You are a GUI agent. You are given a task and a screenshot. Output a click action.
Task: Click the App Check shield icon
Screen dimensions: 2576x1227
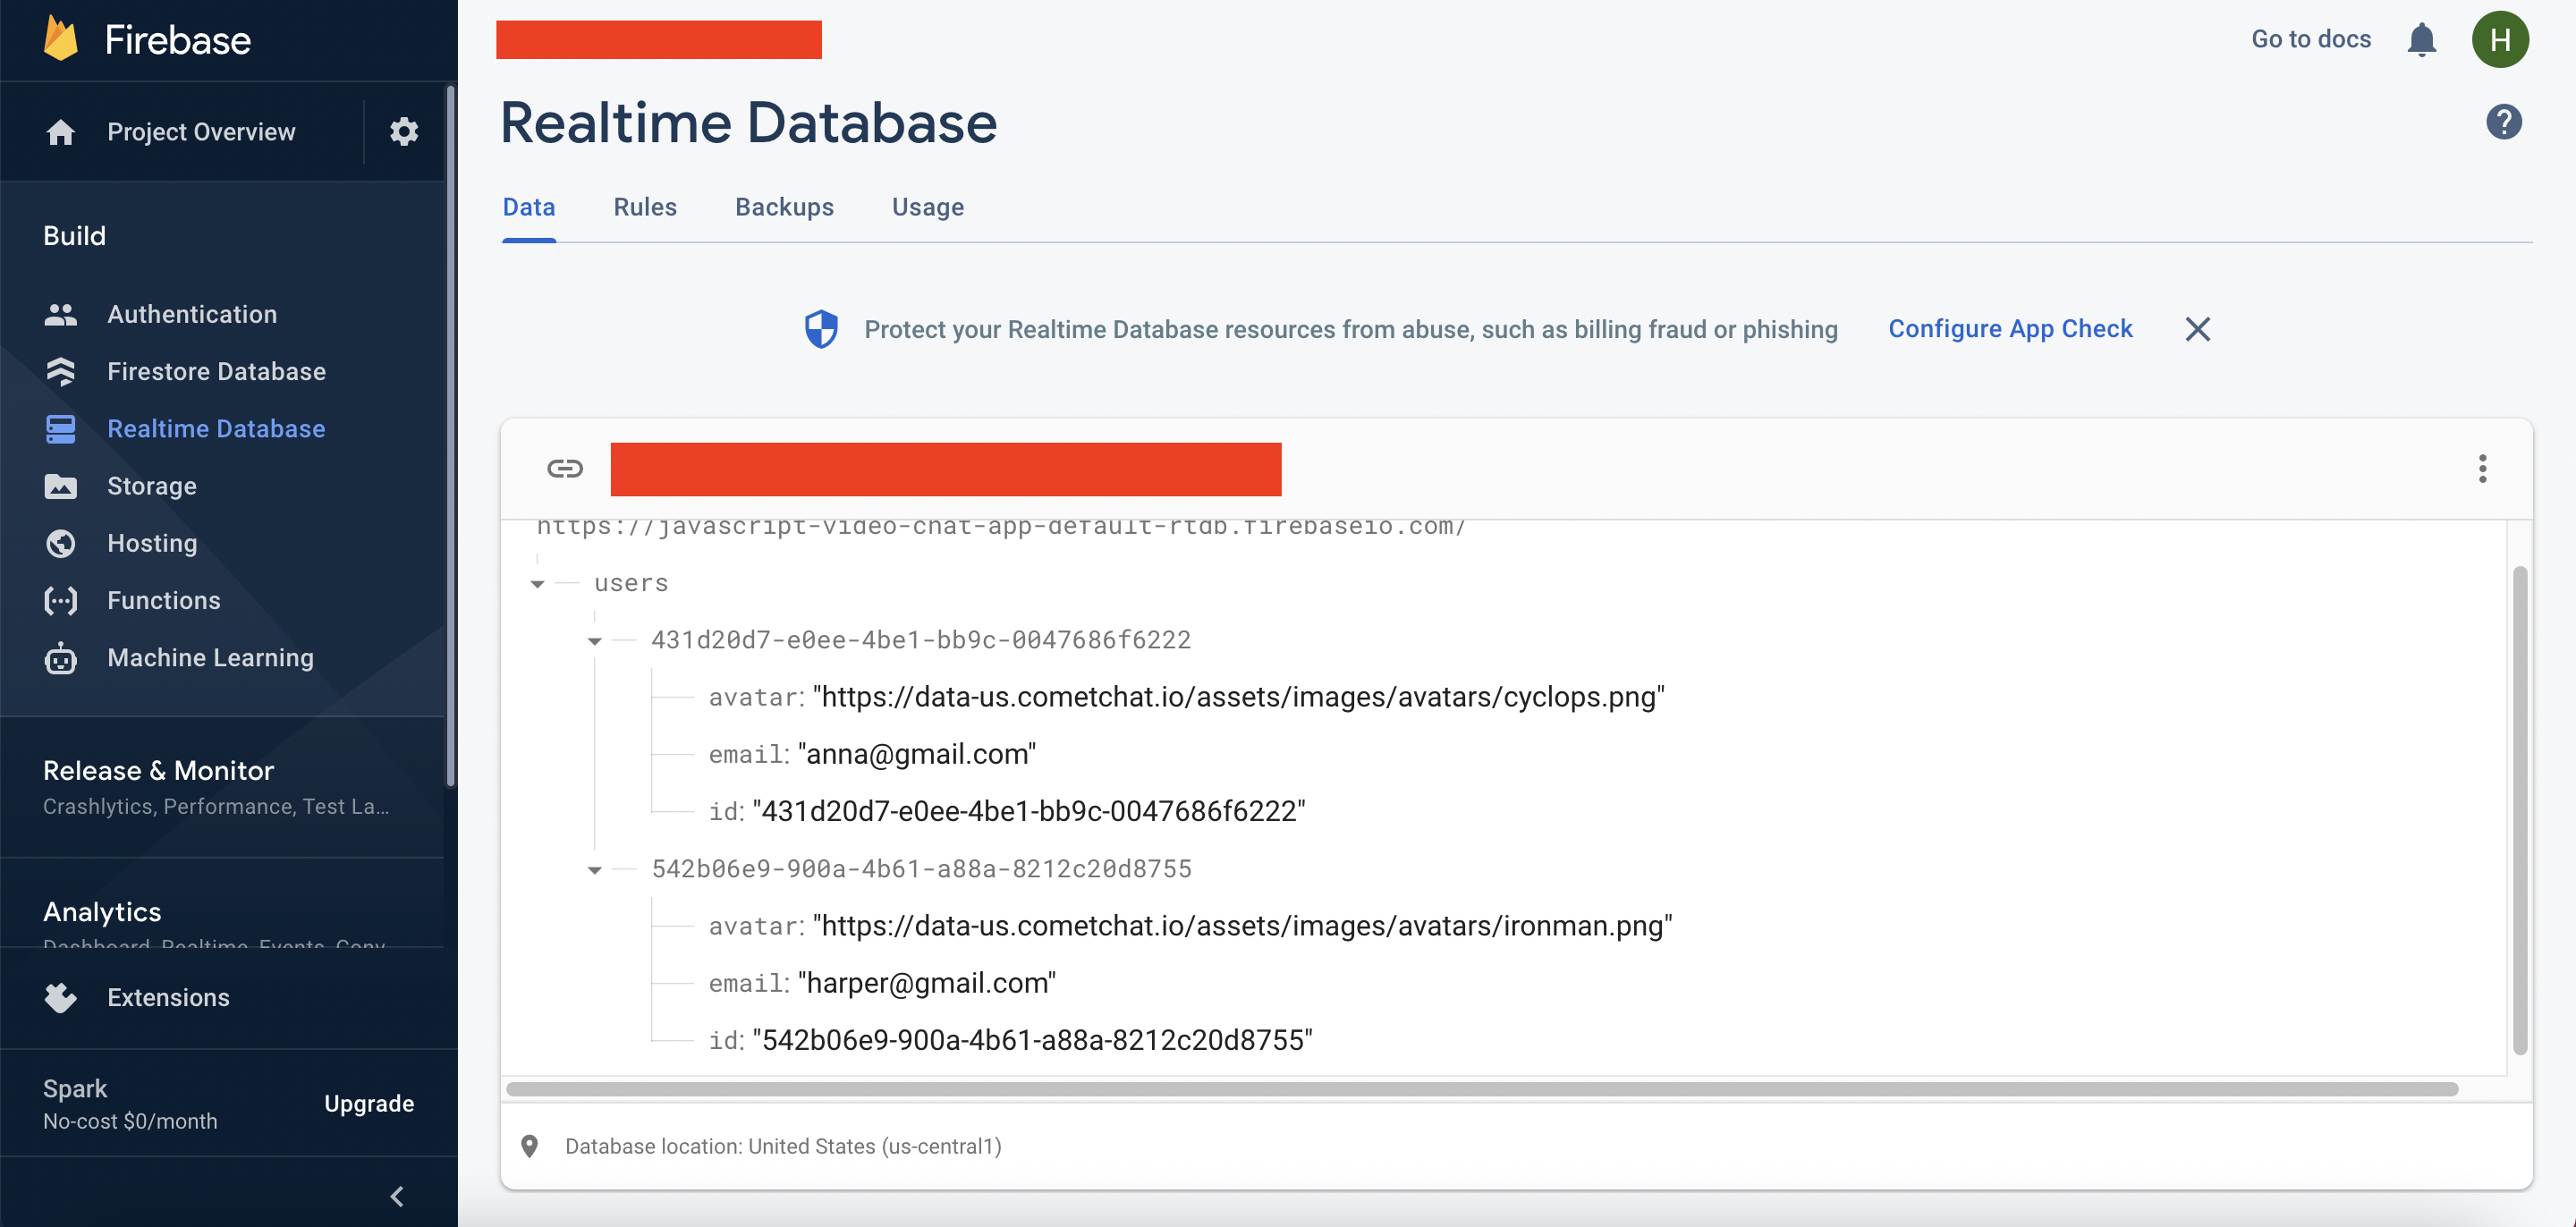pos(821,329)
